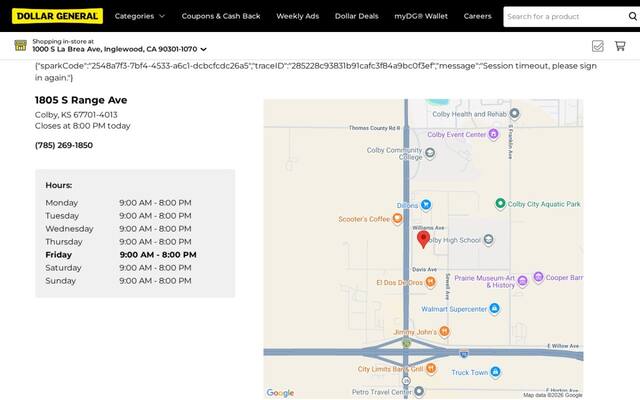Click the Map data Google attribution
This screenshot has height=400, width=640.
(553, 395)
